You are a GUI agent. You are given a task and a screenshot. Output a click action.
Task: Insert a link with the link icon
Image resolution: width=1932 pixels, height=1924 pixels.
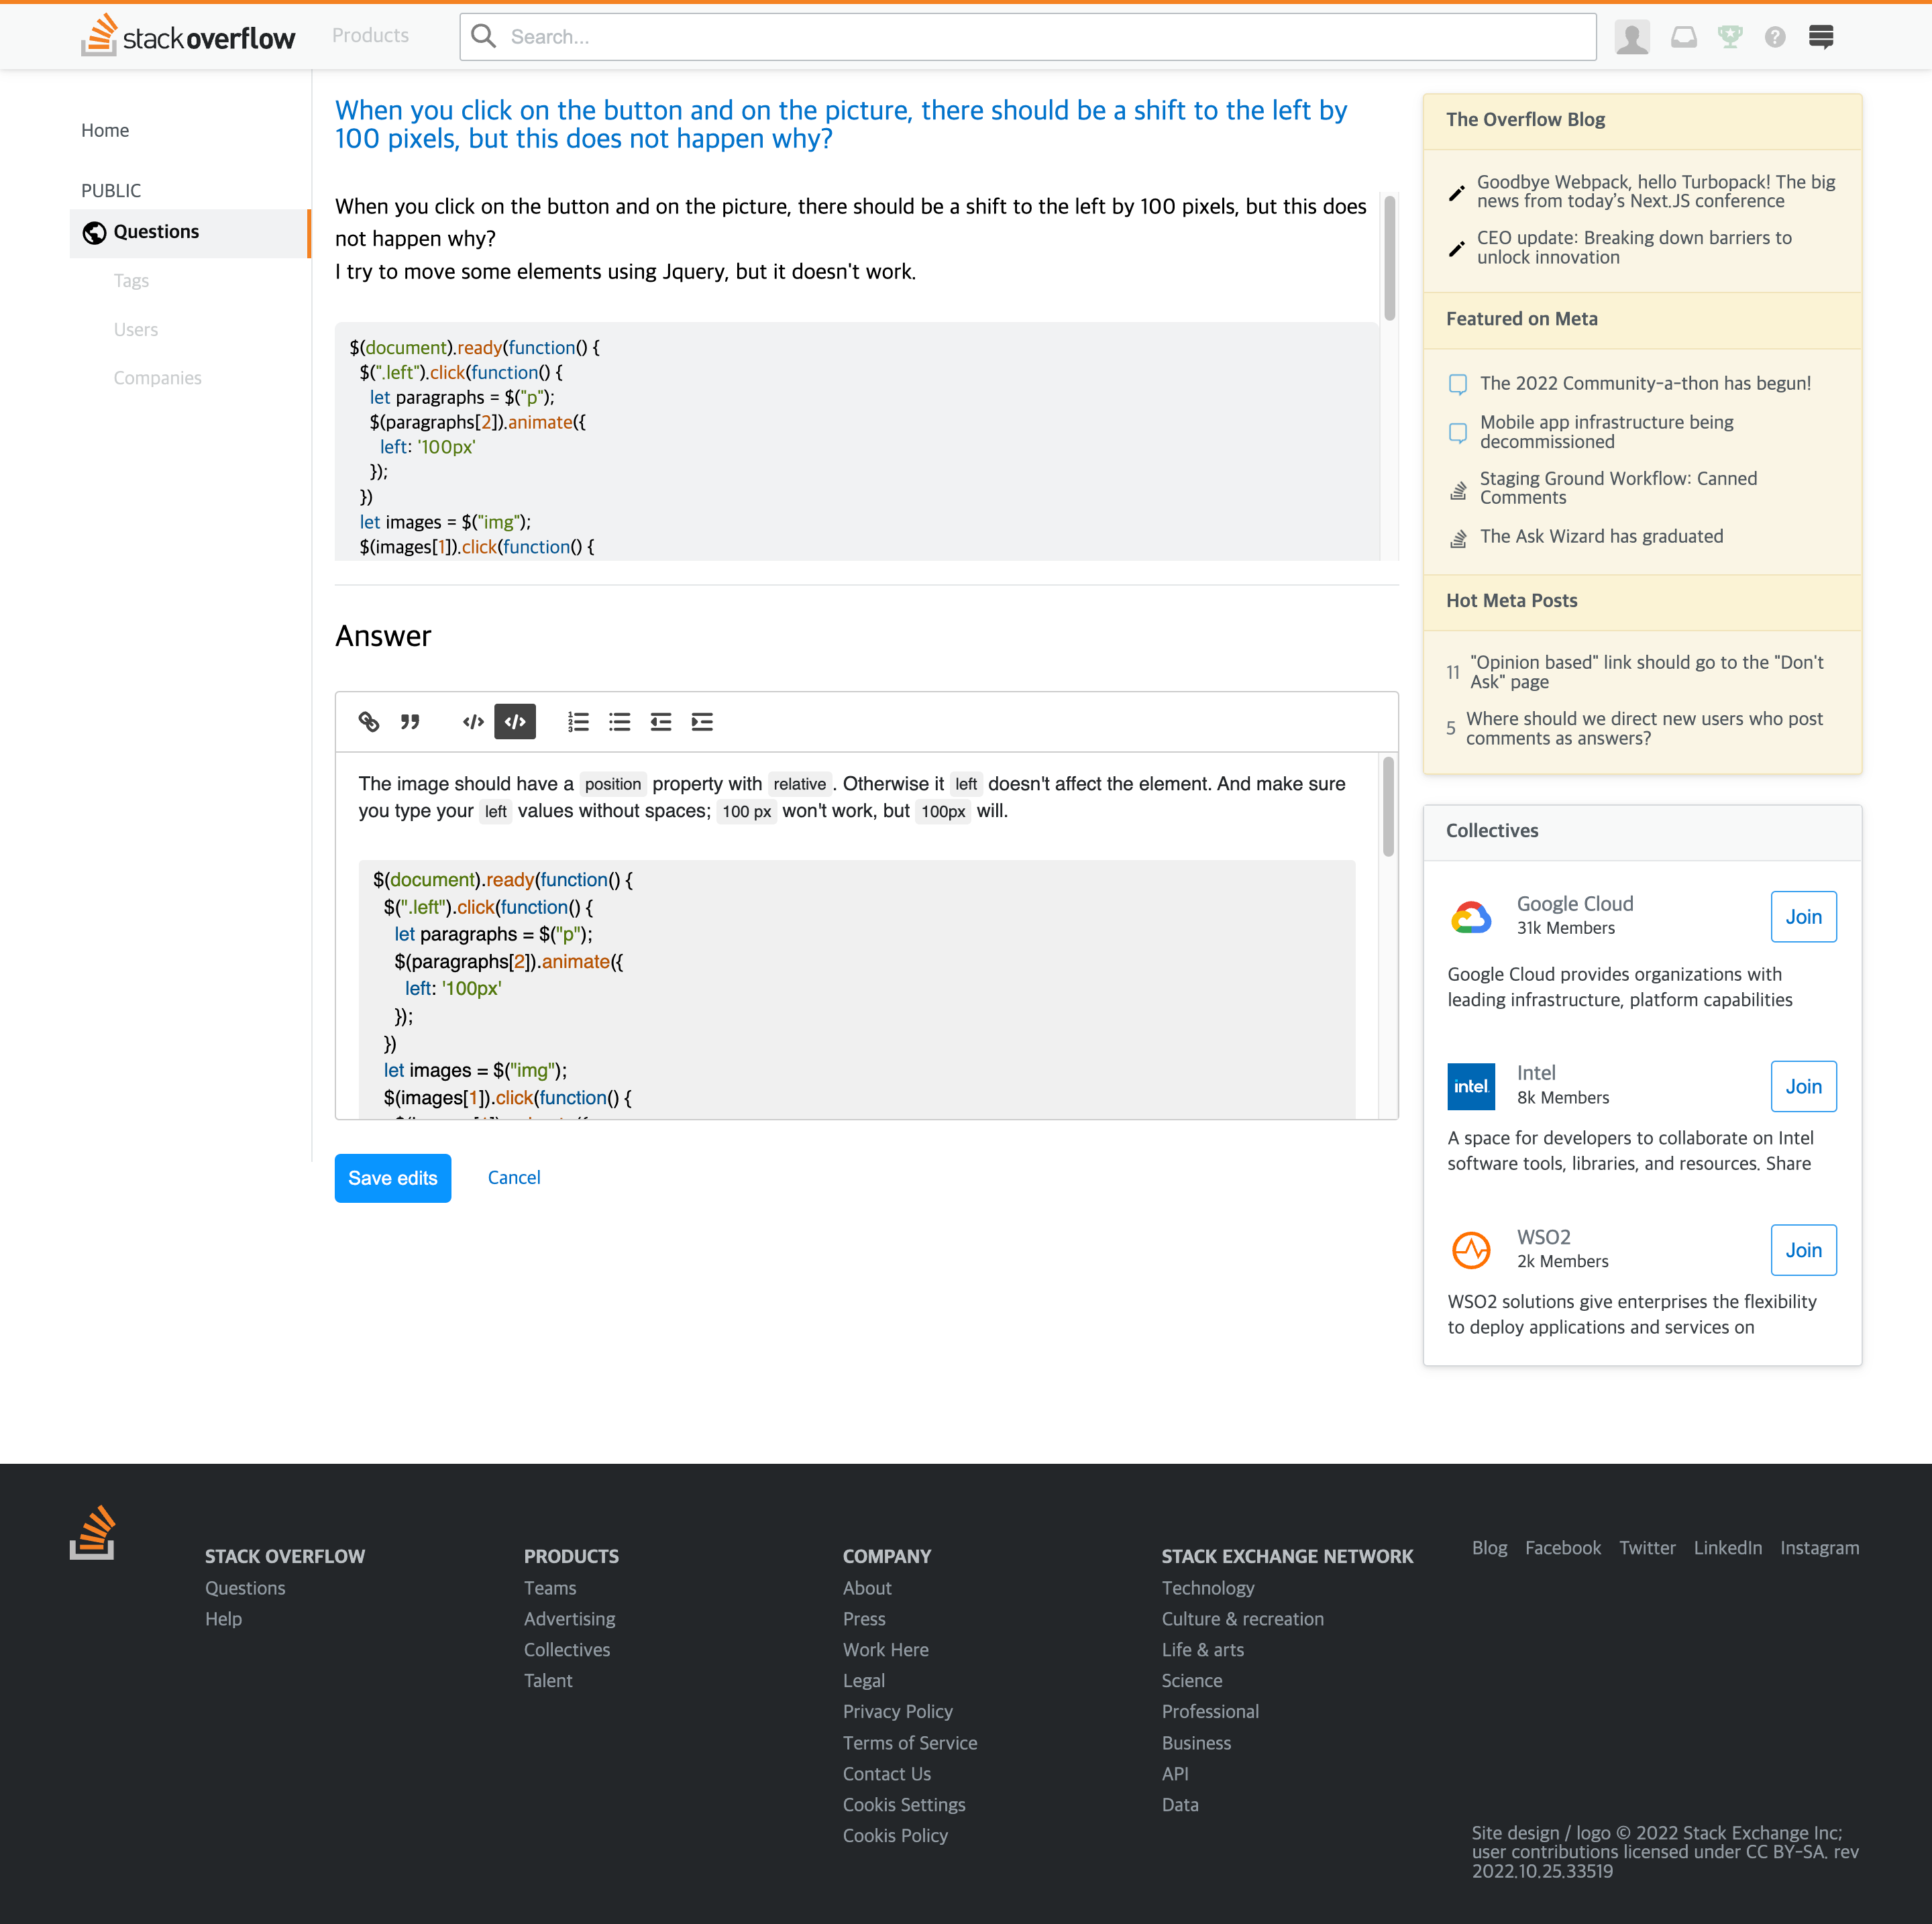pos(369,722)
